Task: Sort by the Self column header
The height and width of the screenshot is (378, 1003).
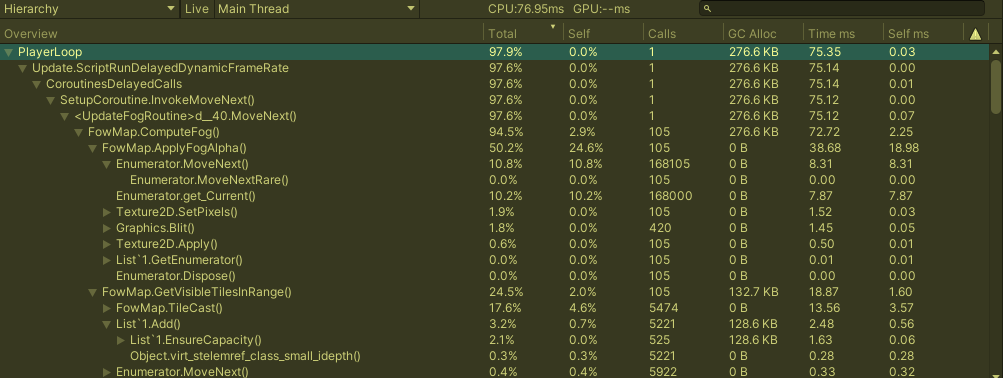Action: 603,34
